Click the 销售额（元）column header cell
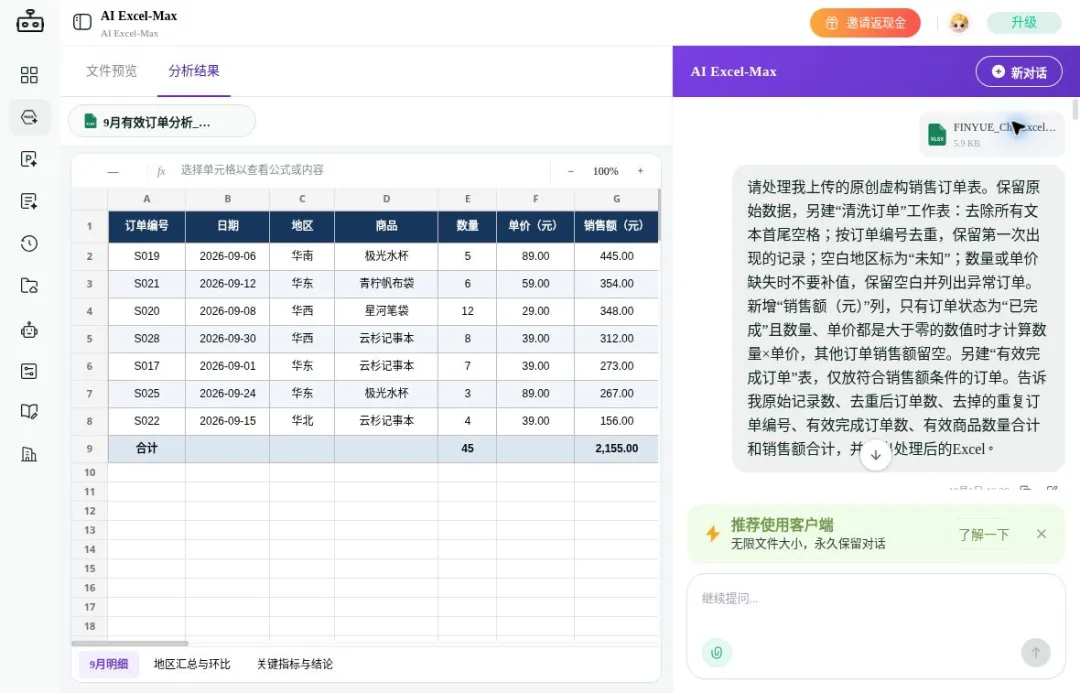Screen dimensions: 1080x693 616,226
